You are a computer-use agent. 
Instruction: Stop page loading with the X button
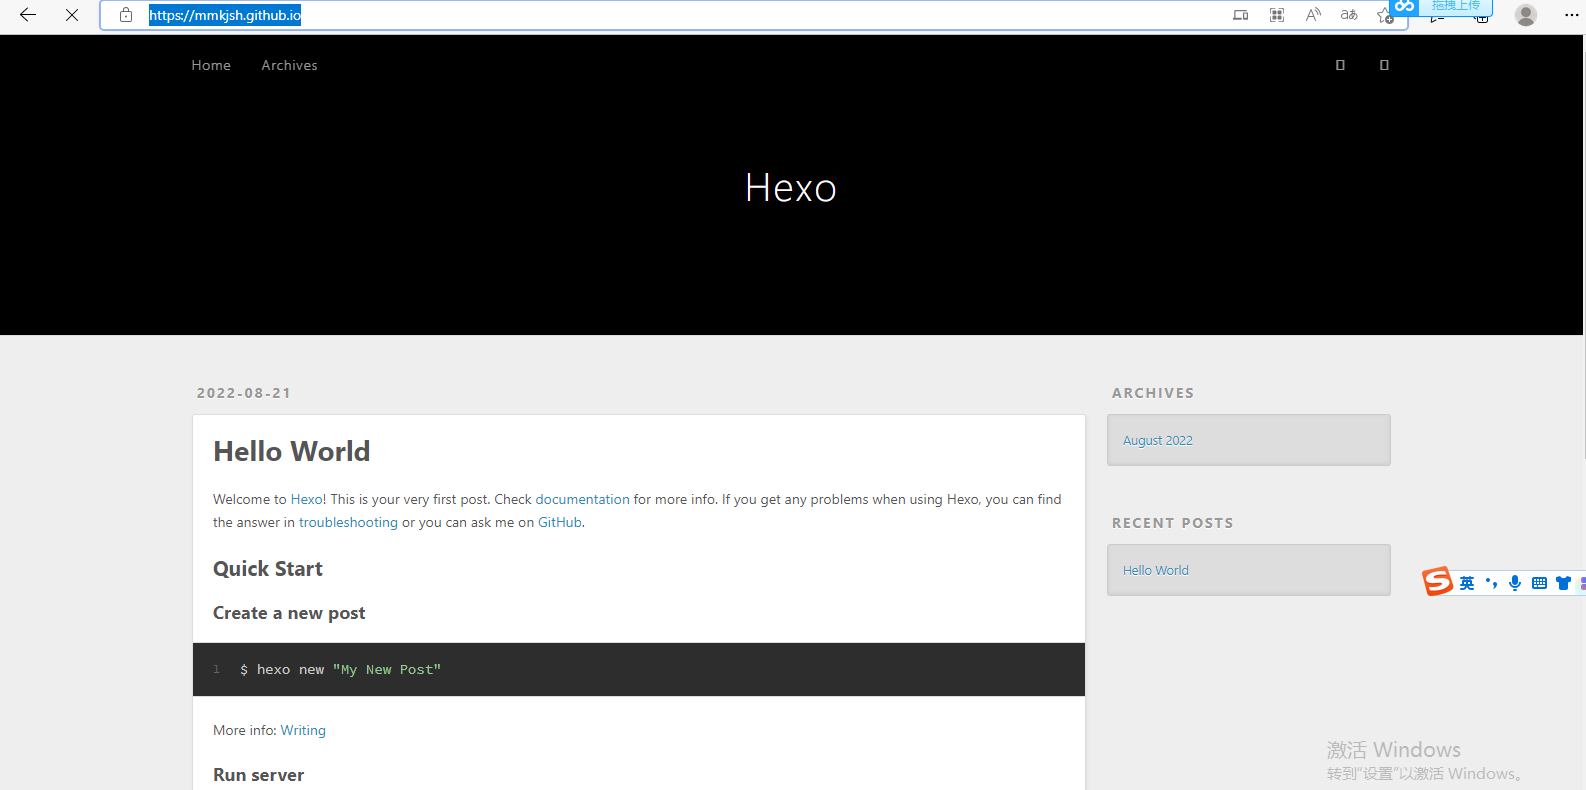(72, 15)
